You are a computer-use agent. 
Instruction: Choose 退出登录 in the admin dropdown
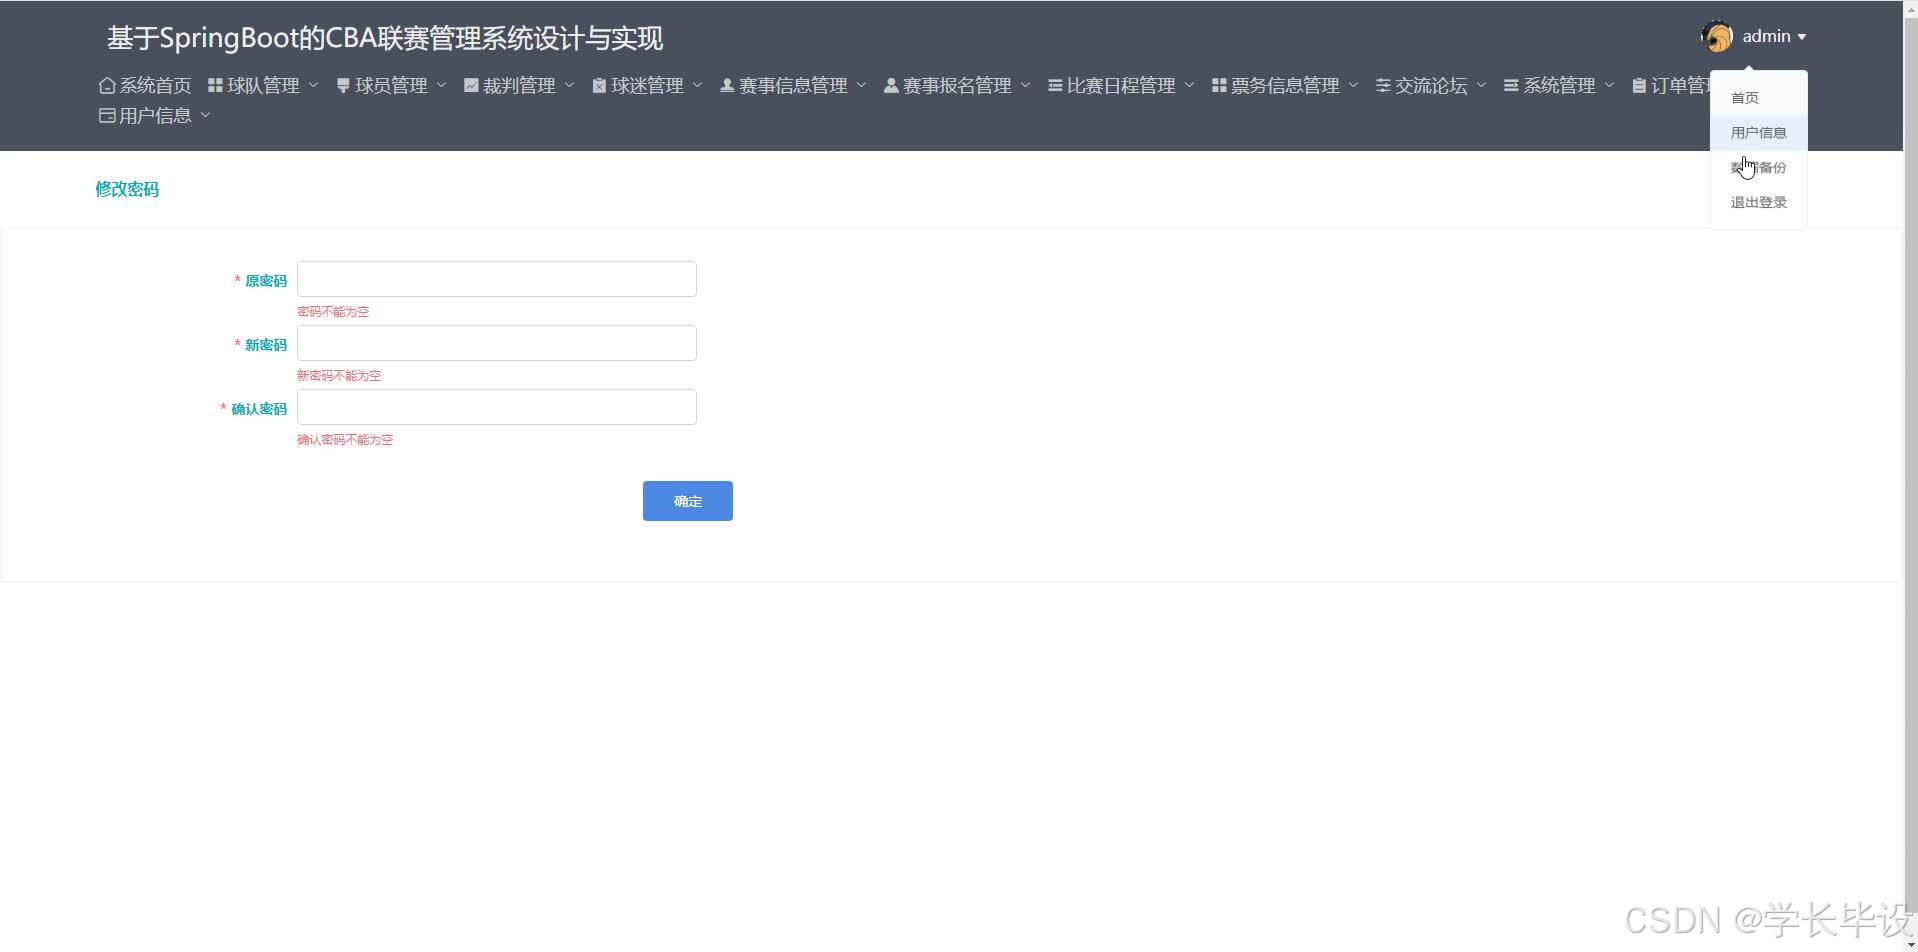(x=1758, y=203)
